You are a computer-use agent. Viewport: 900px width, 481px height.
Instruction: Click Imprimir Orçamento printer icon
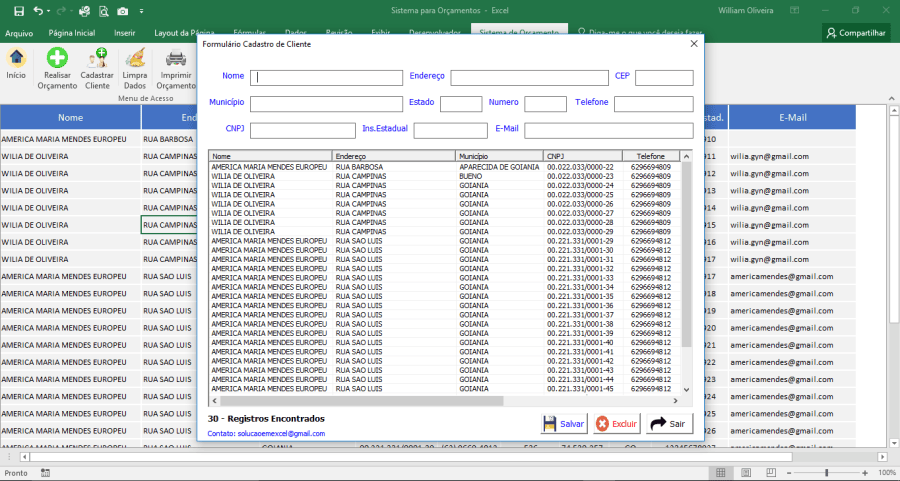[176, 57]
